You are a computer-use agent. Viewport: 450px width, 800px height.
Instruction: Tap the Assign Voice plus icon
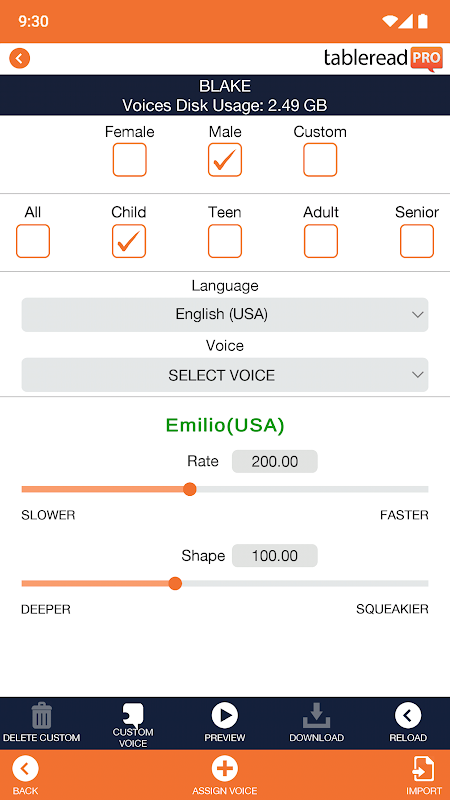[x=224, y=769]
